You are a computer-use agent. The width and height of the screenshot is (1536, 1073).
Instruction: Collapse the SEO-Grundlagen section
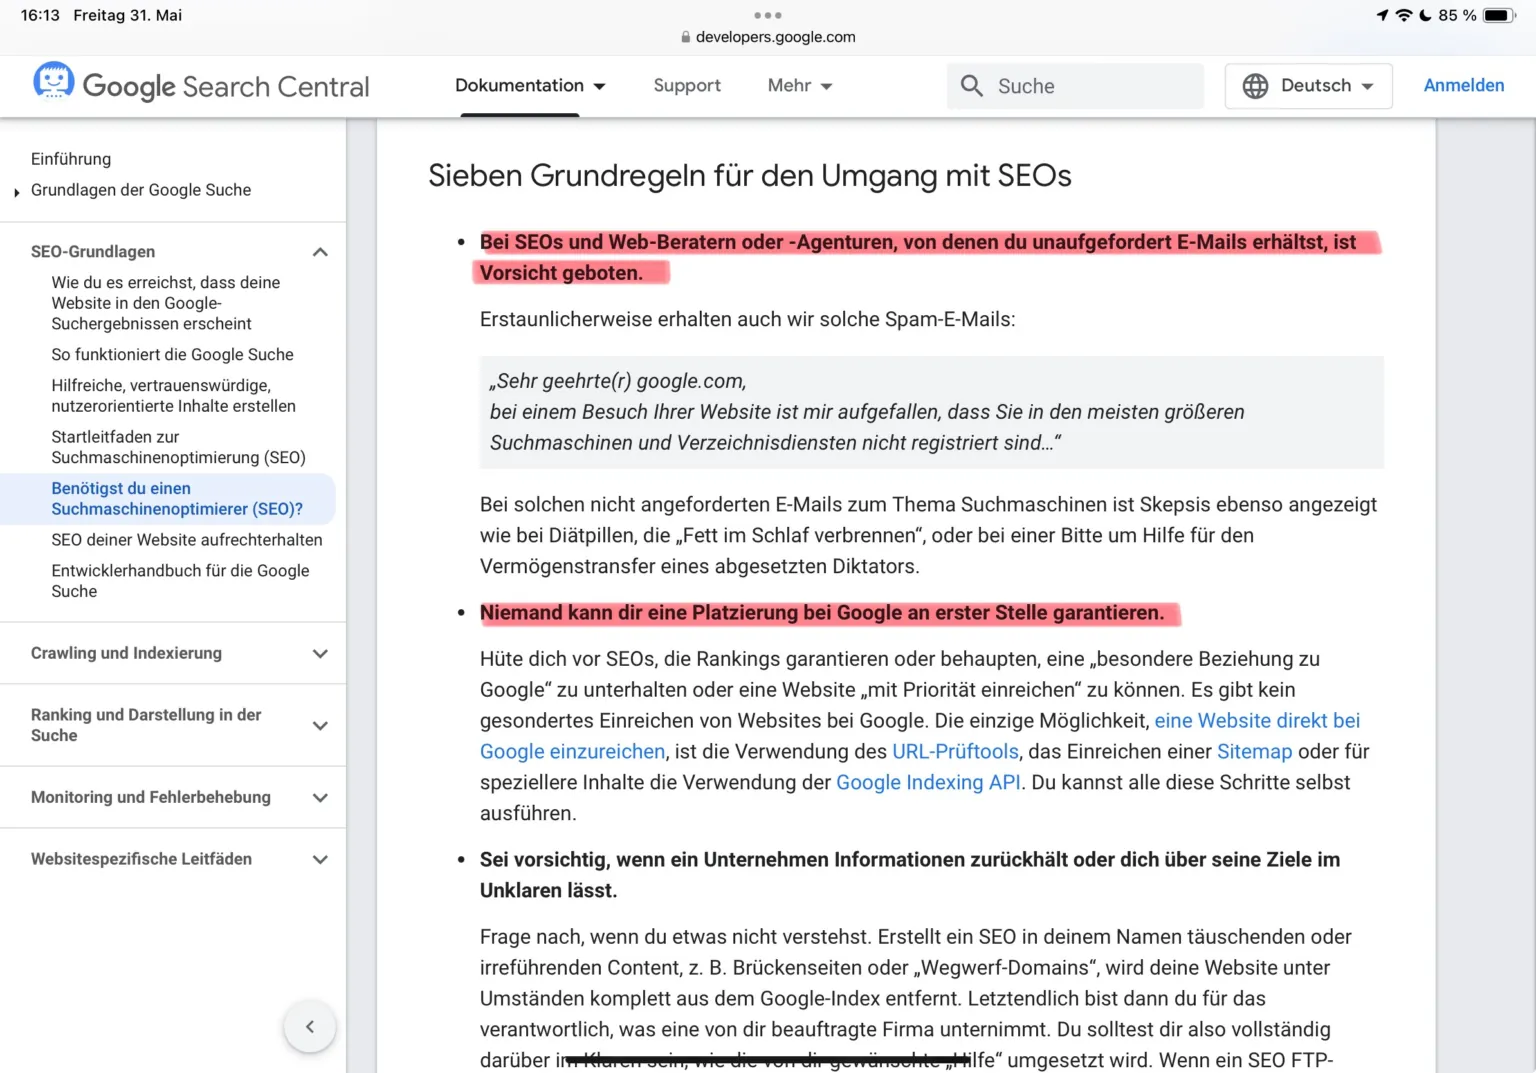tap(319, 252)
